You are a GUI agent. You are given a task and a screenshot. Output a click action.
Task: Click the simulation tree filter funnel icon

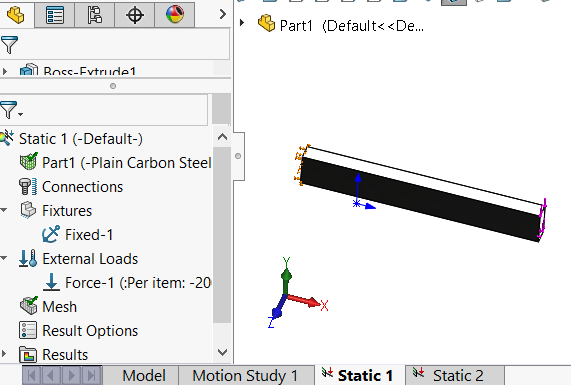(10, 110)
